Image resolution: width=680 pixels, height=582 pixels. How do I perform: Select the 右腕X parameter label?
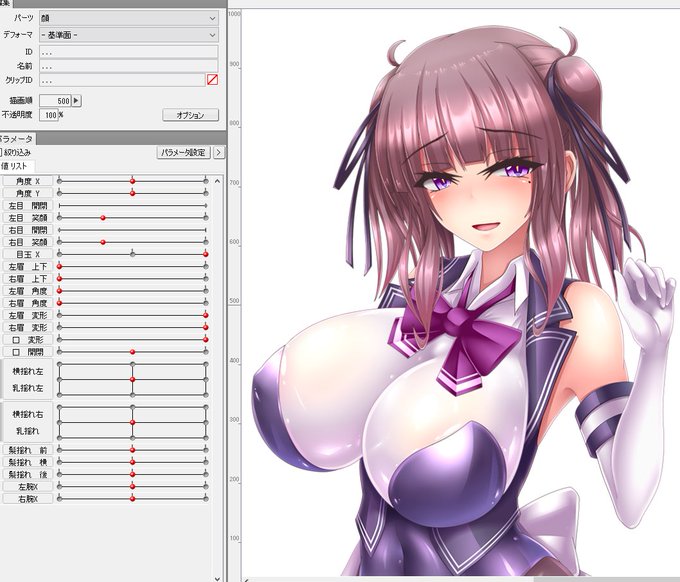[28, 499]
